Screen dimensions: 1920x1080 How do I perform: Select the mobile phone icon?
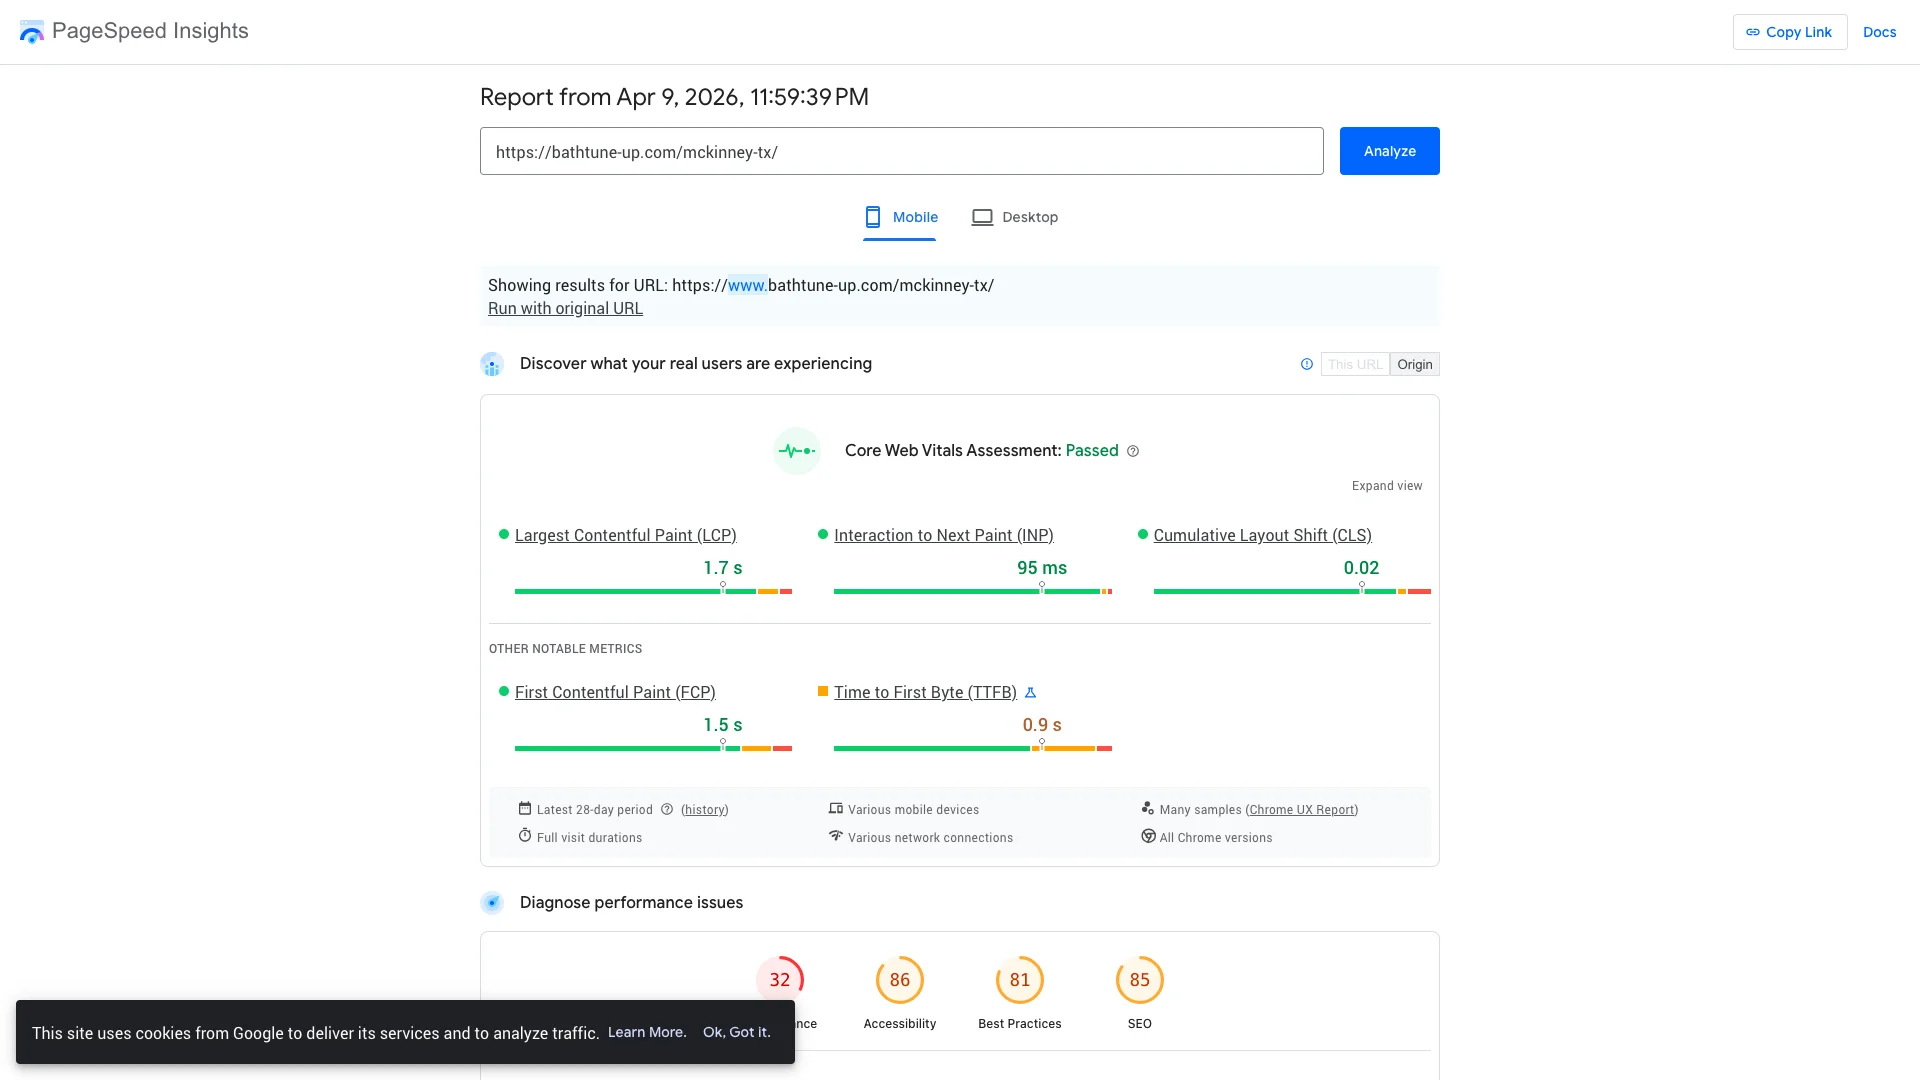click(x=873, y=216)
